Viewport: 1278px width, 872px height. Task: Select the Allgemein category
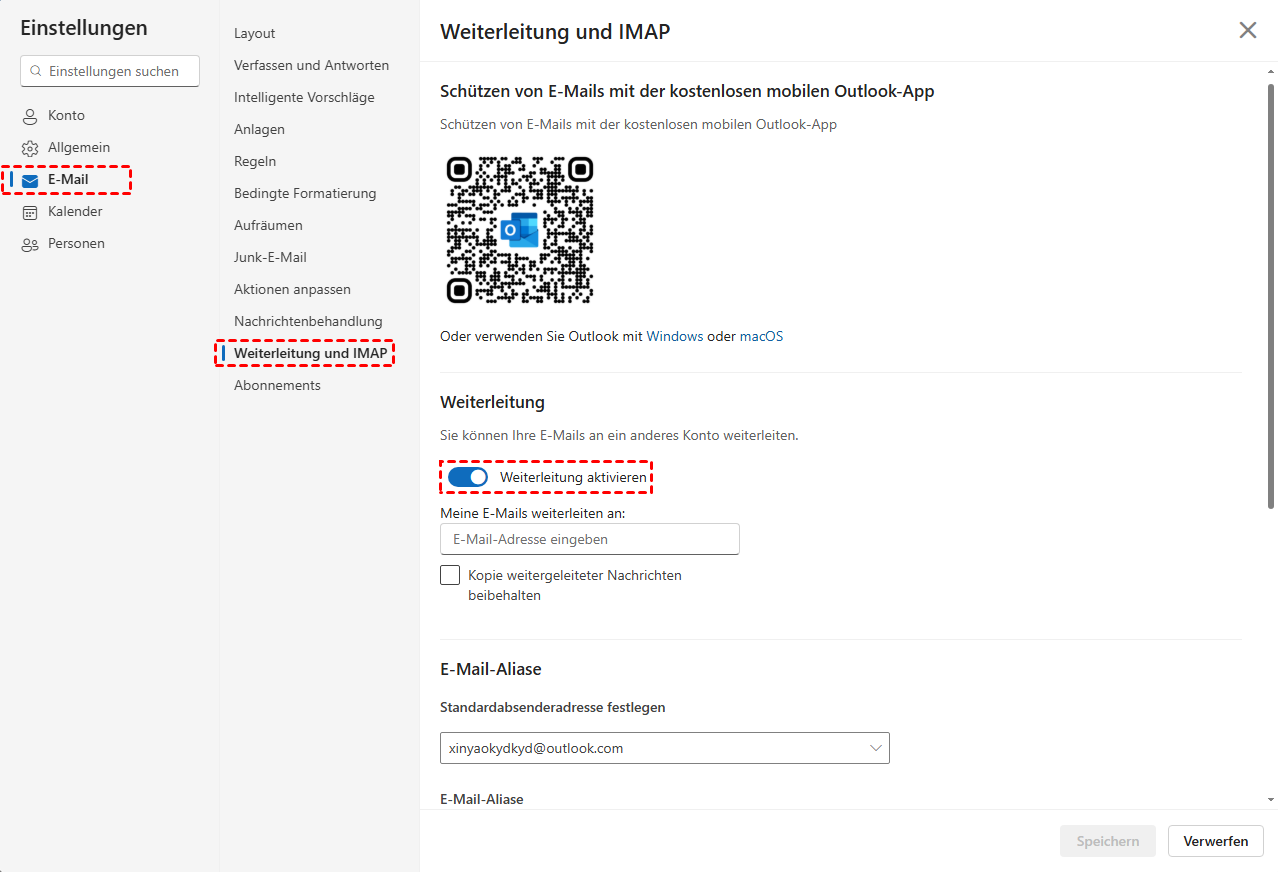coord(79,147)
